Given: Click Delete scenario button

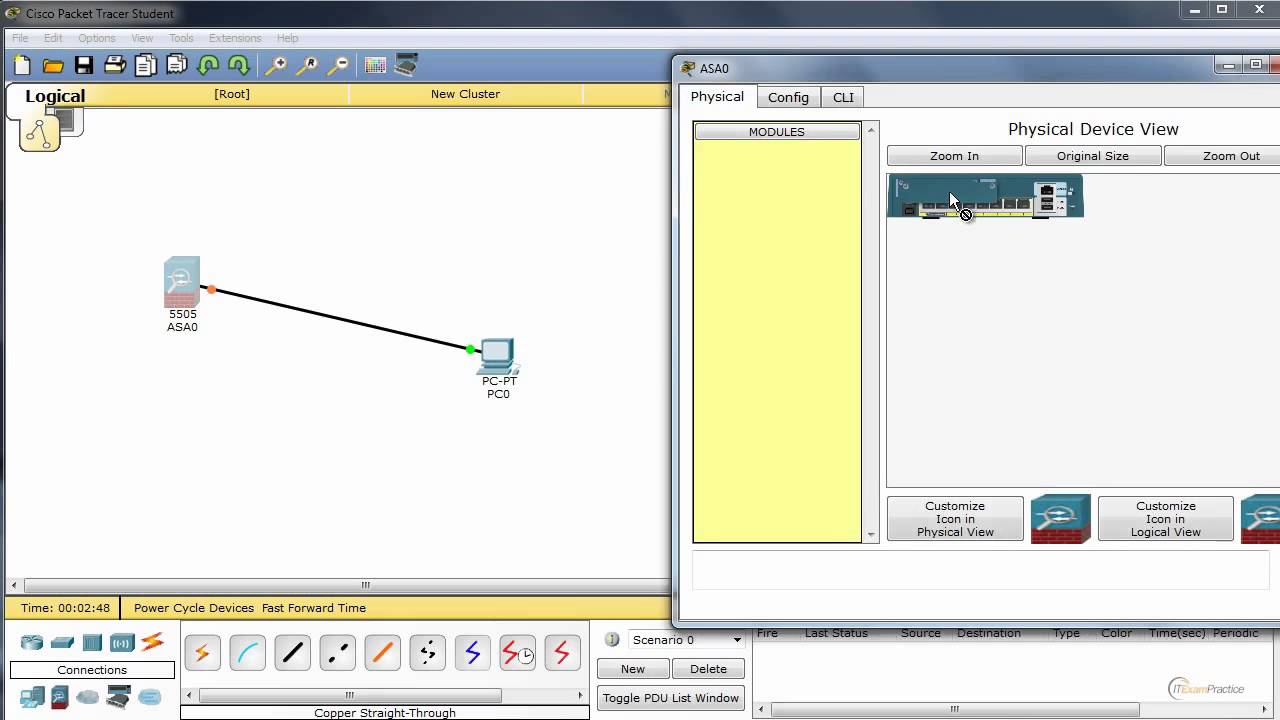Looking at the screenshot, I should pos(708,669).
